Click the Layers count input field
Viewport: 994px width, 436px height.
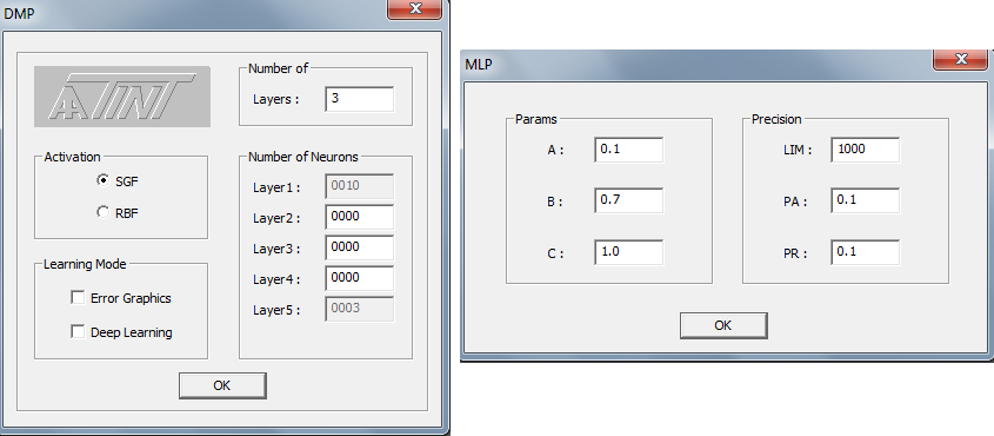(x=359, y=99)
